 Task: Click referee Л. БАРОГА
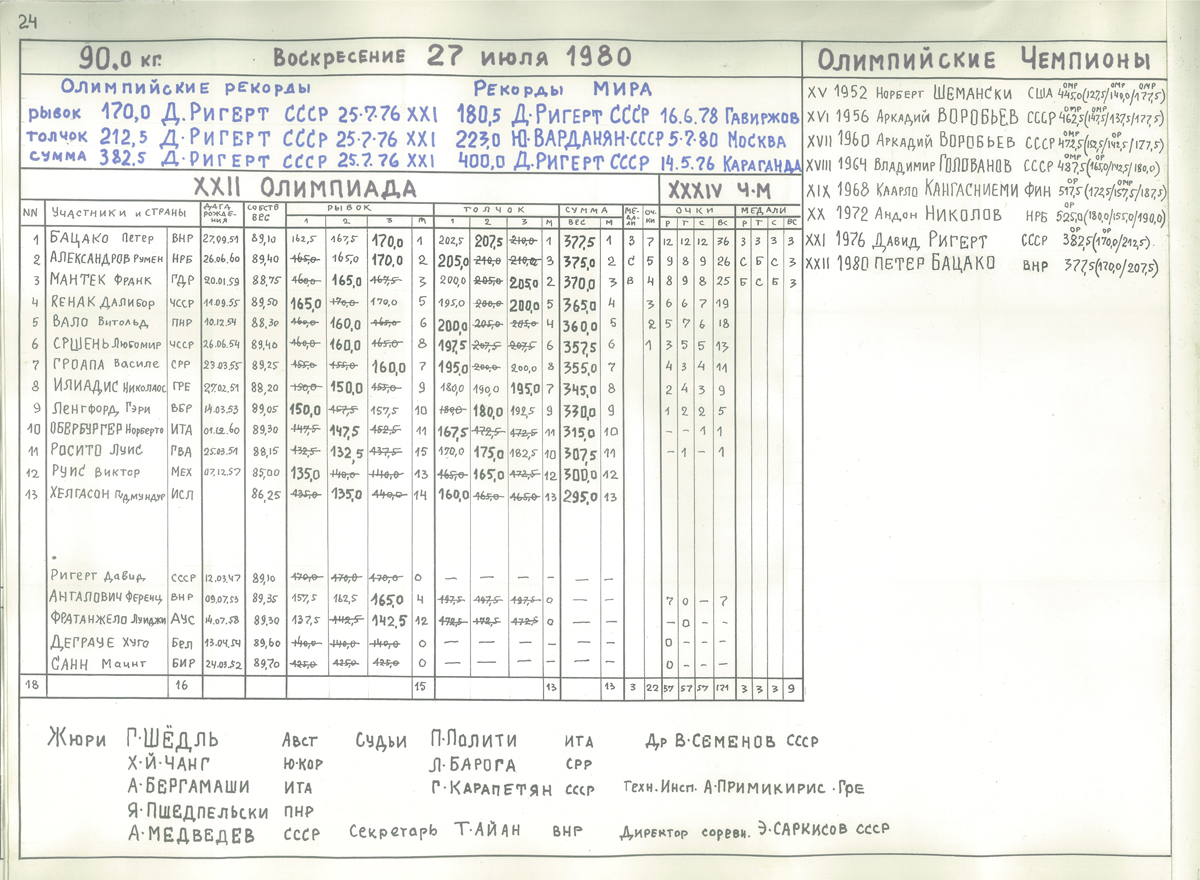474,765
